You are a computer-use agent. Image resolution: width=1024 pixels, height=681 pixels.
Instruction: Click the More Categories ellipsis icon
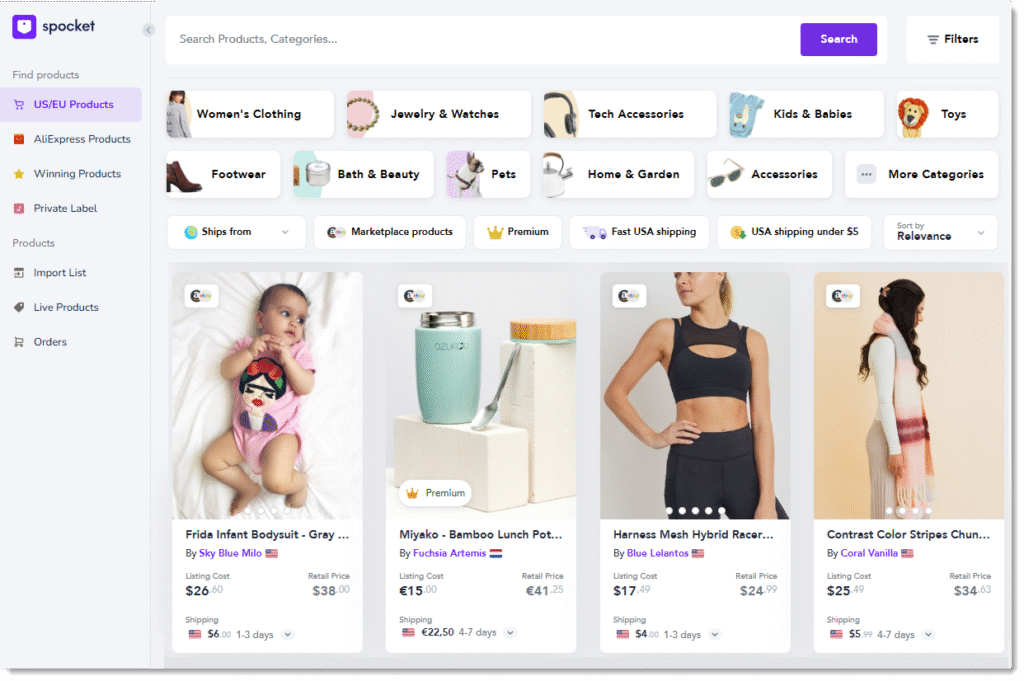866,174
